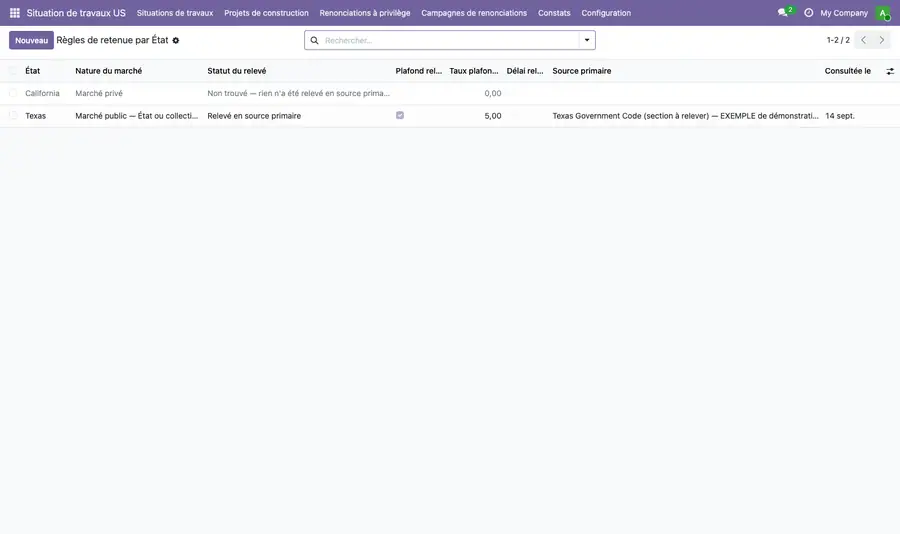Tick the select-all header checkbox
Screen dimensions: 900x534
coord(13,71)
